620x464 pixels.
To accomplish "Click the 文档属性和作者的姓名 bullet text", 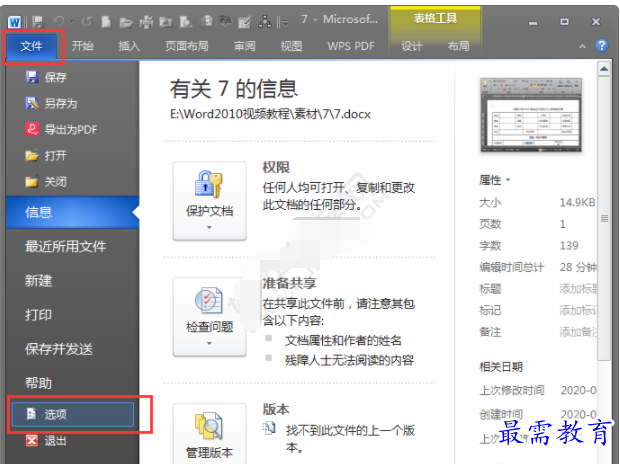I will click(343, 341).
